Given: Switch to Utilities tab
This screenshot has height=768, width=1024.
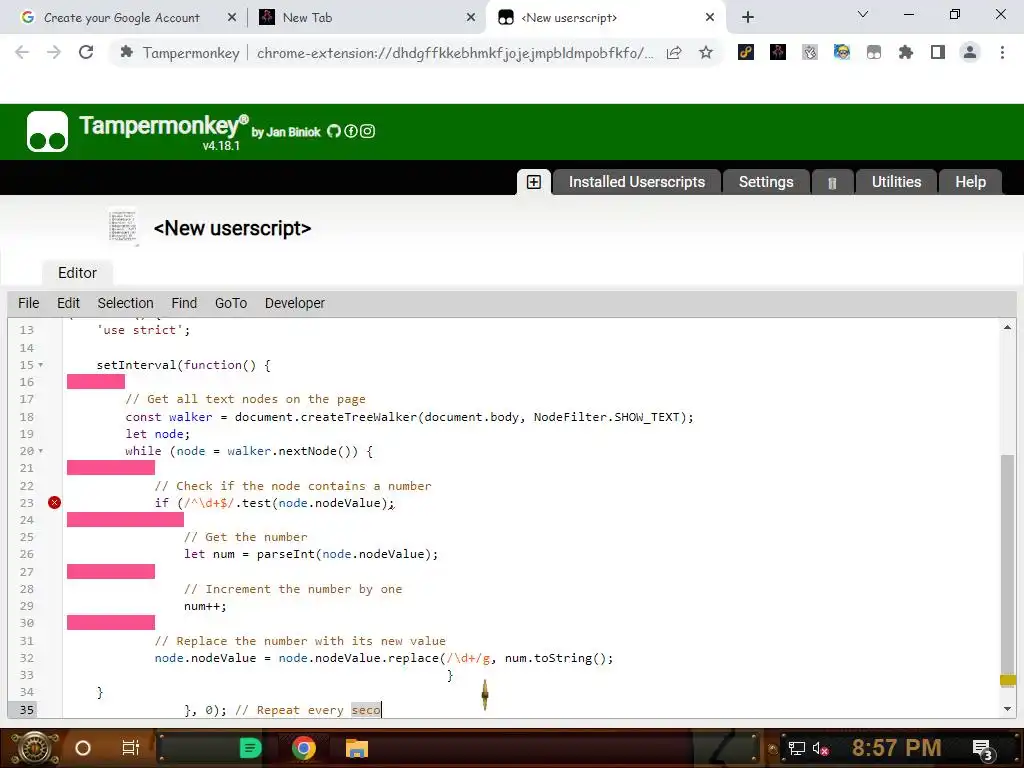Looking at the screenshot, I should coord(896,182).
